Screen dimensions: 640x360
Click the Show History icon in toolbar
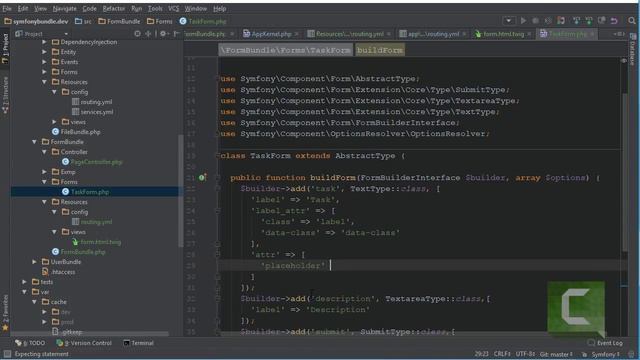pos(602,21)
